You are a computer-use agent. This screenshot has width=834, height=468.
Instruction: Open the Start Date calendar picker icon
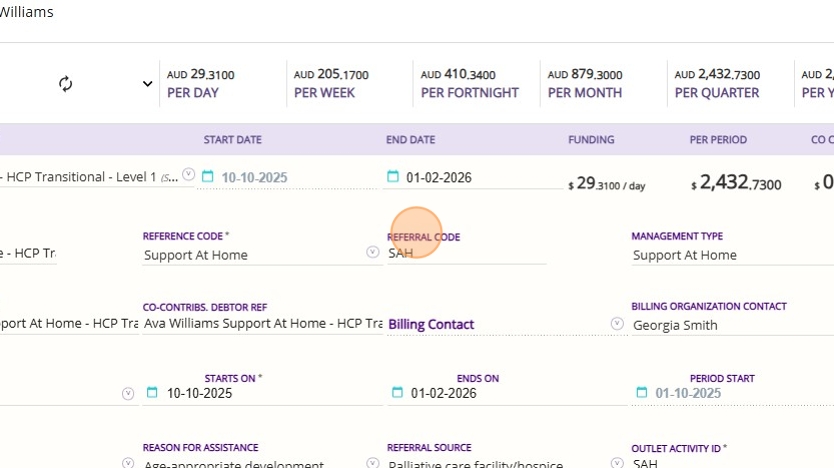tap(208, 177)
